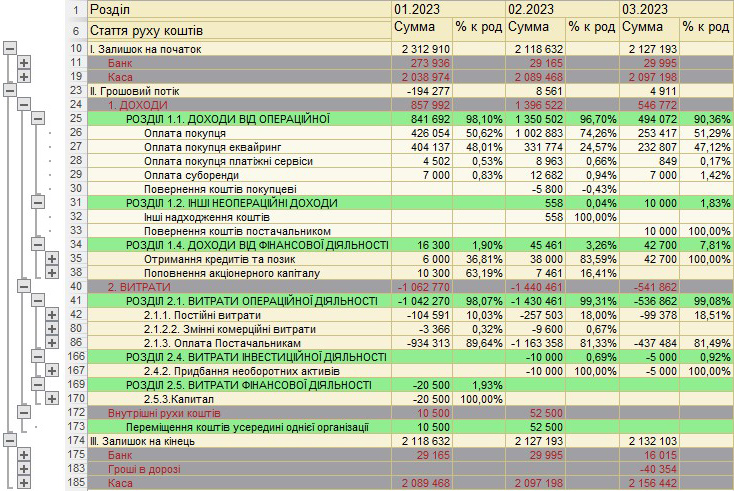Expand the Банк group at row 11
Screen dimensions: 734x491
point(24,63)
